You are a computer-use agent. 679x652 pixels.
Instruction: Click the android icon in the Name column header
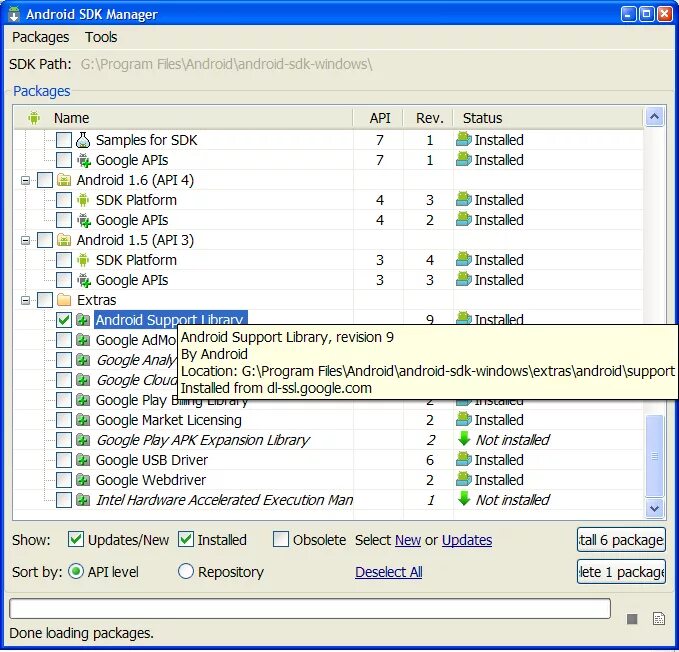pyautogui.click(x=34, y=118)
